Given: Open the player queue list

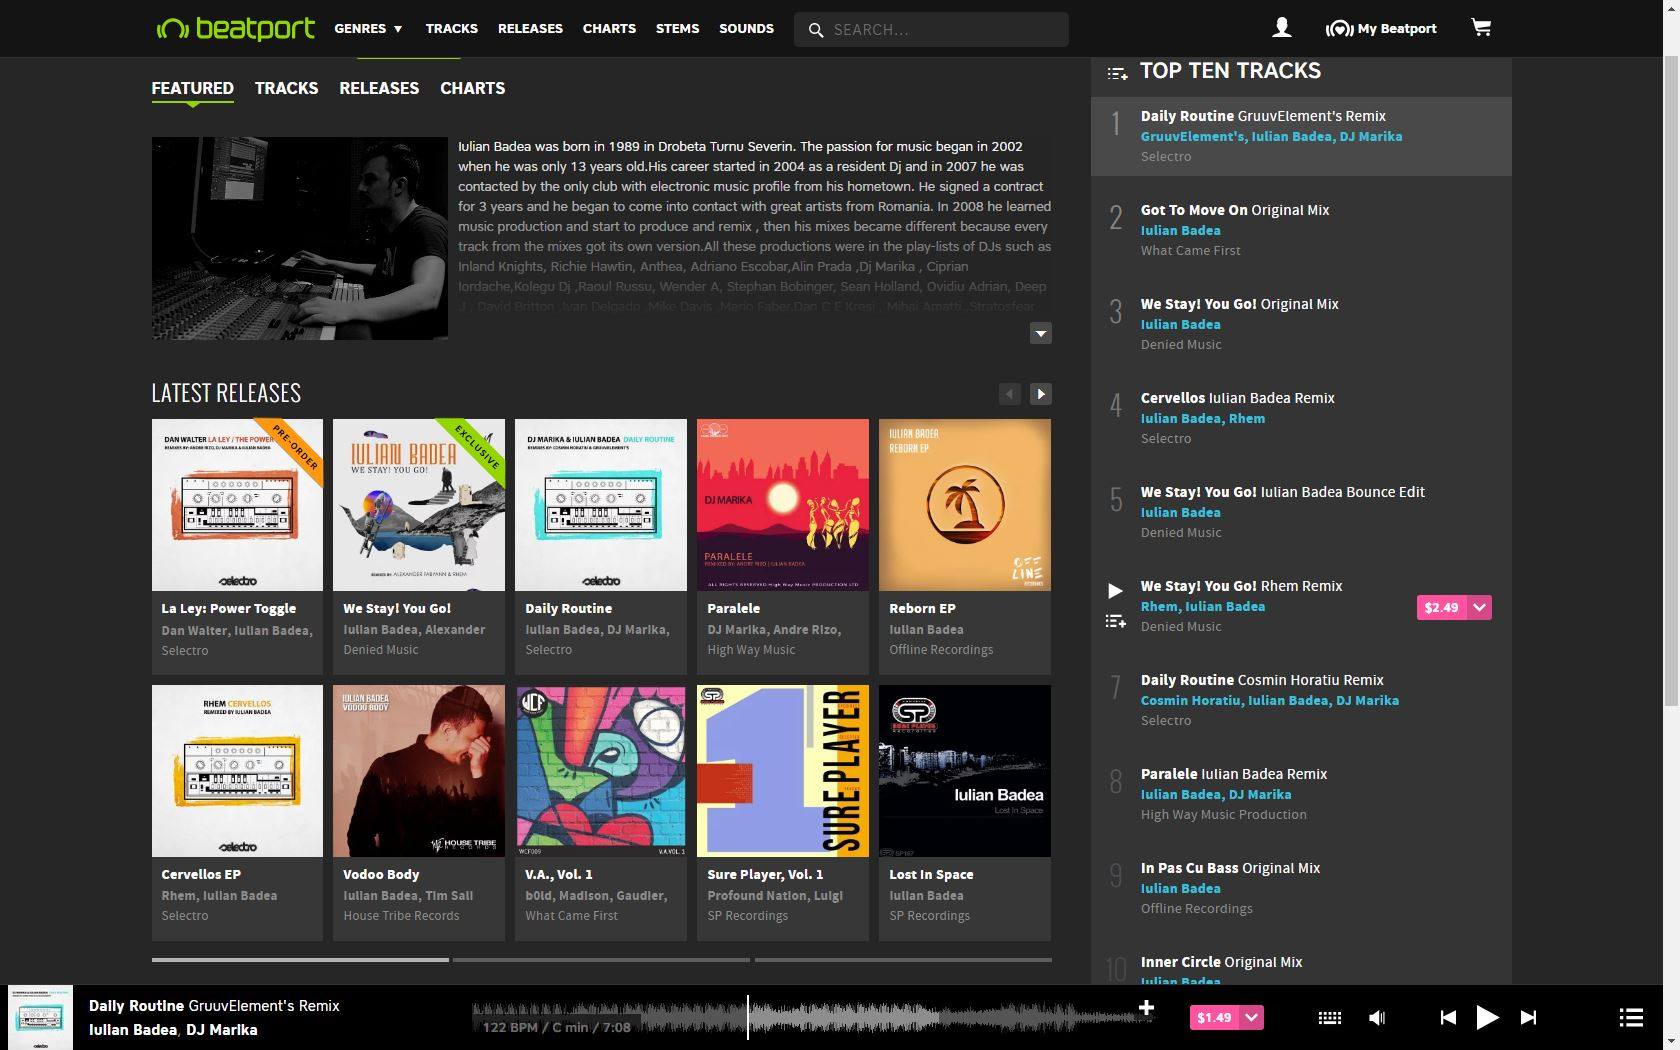Looking at the screenshot, I should (x=1631, y=1018).
